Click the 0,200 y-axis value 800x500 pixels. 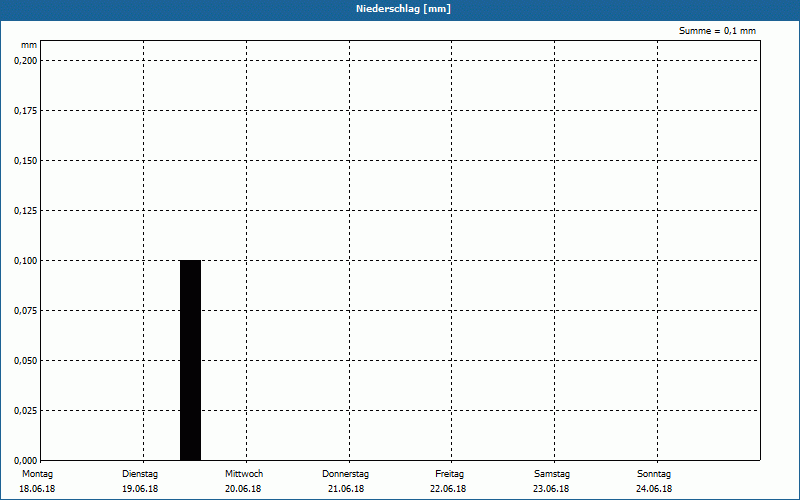26,61
